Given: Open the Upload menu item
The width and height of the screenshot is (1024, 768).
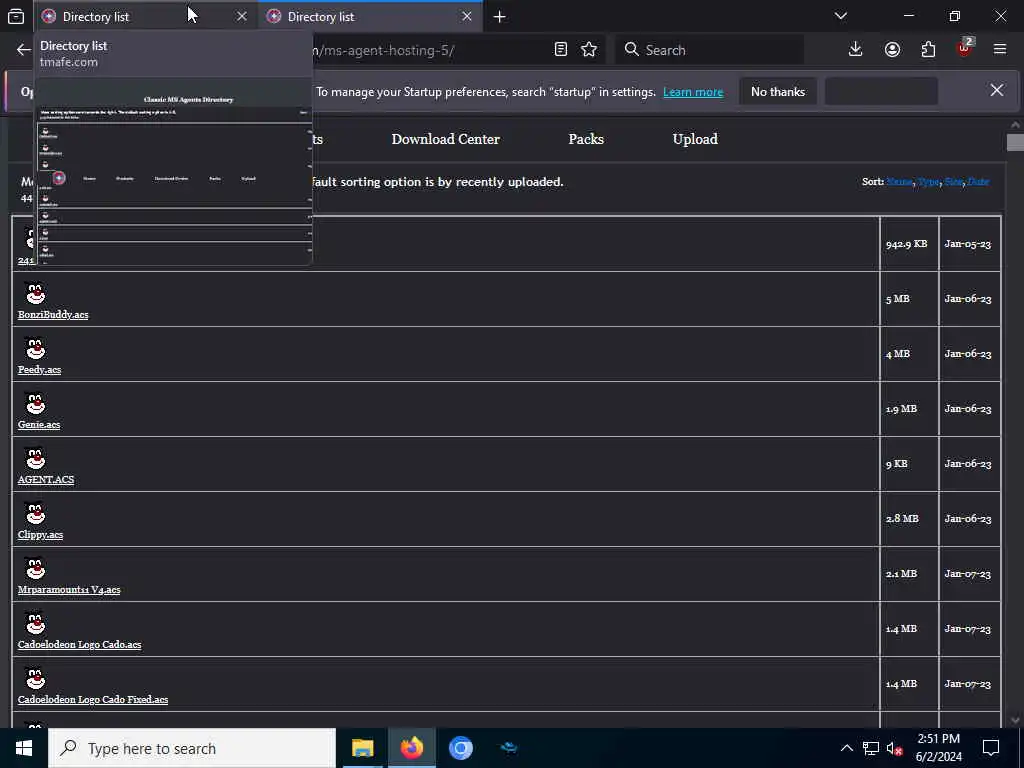Looking at the screenshot, I should point(695,139).
